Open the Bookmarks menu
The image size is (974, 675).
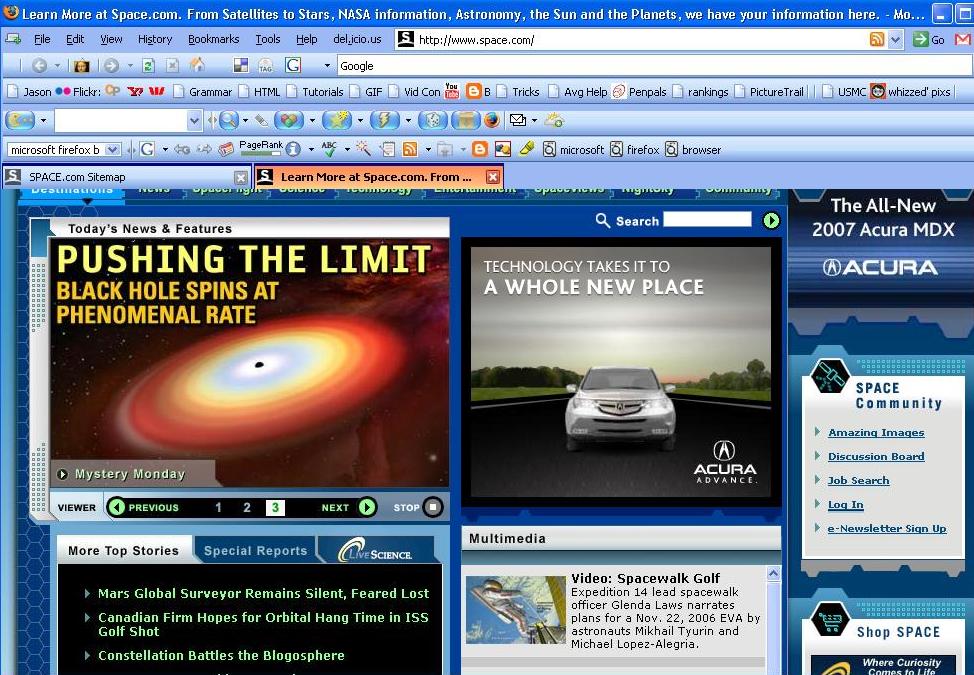[x=213, y=39]
